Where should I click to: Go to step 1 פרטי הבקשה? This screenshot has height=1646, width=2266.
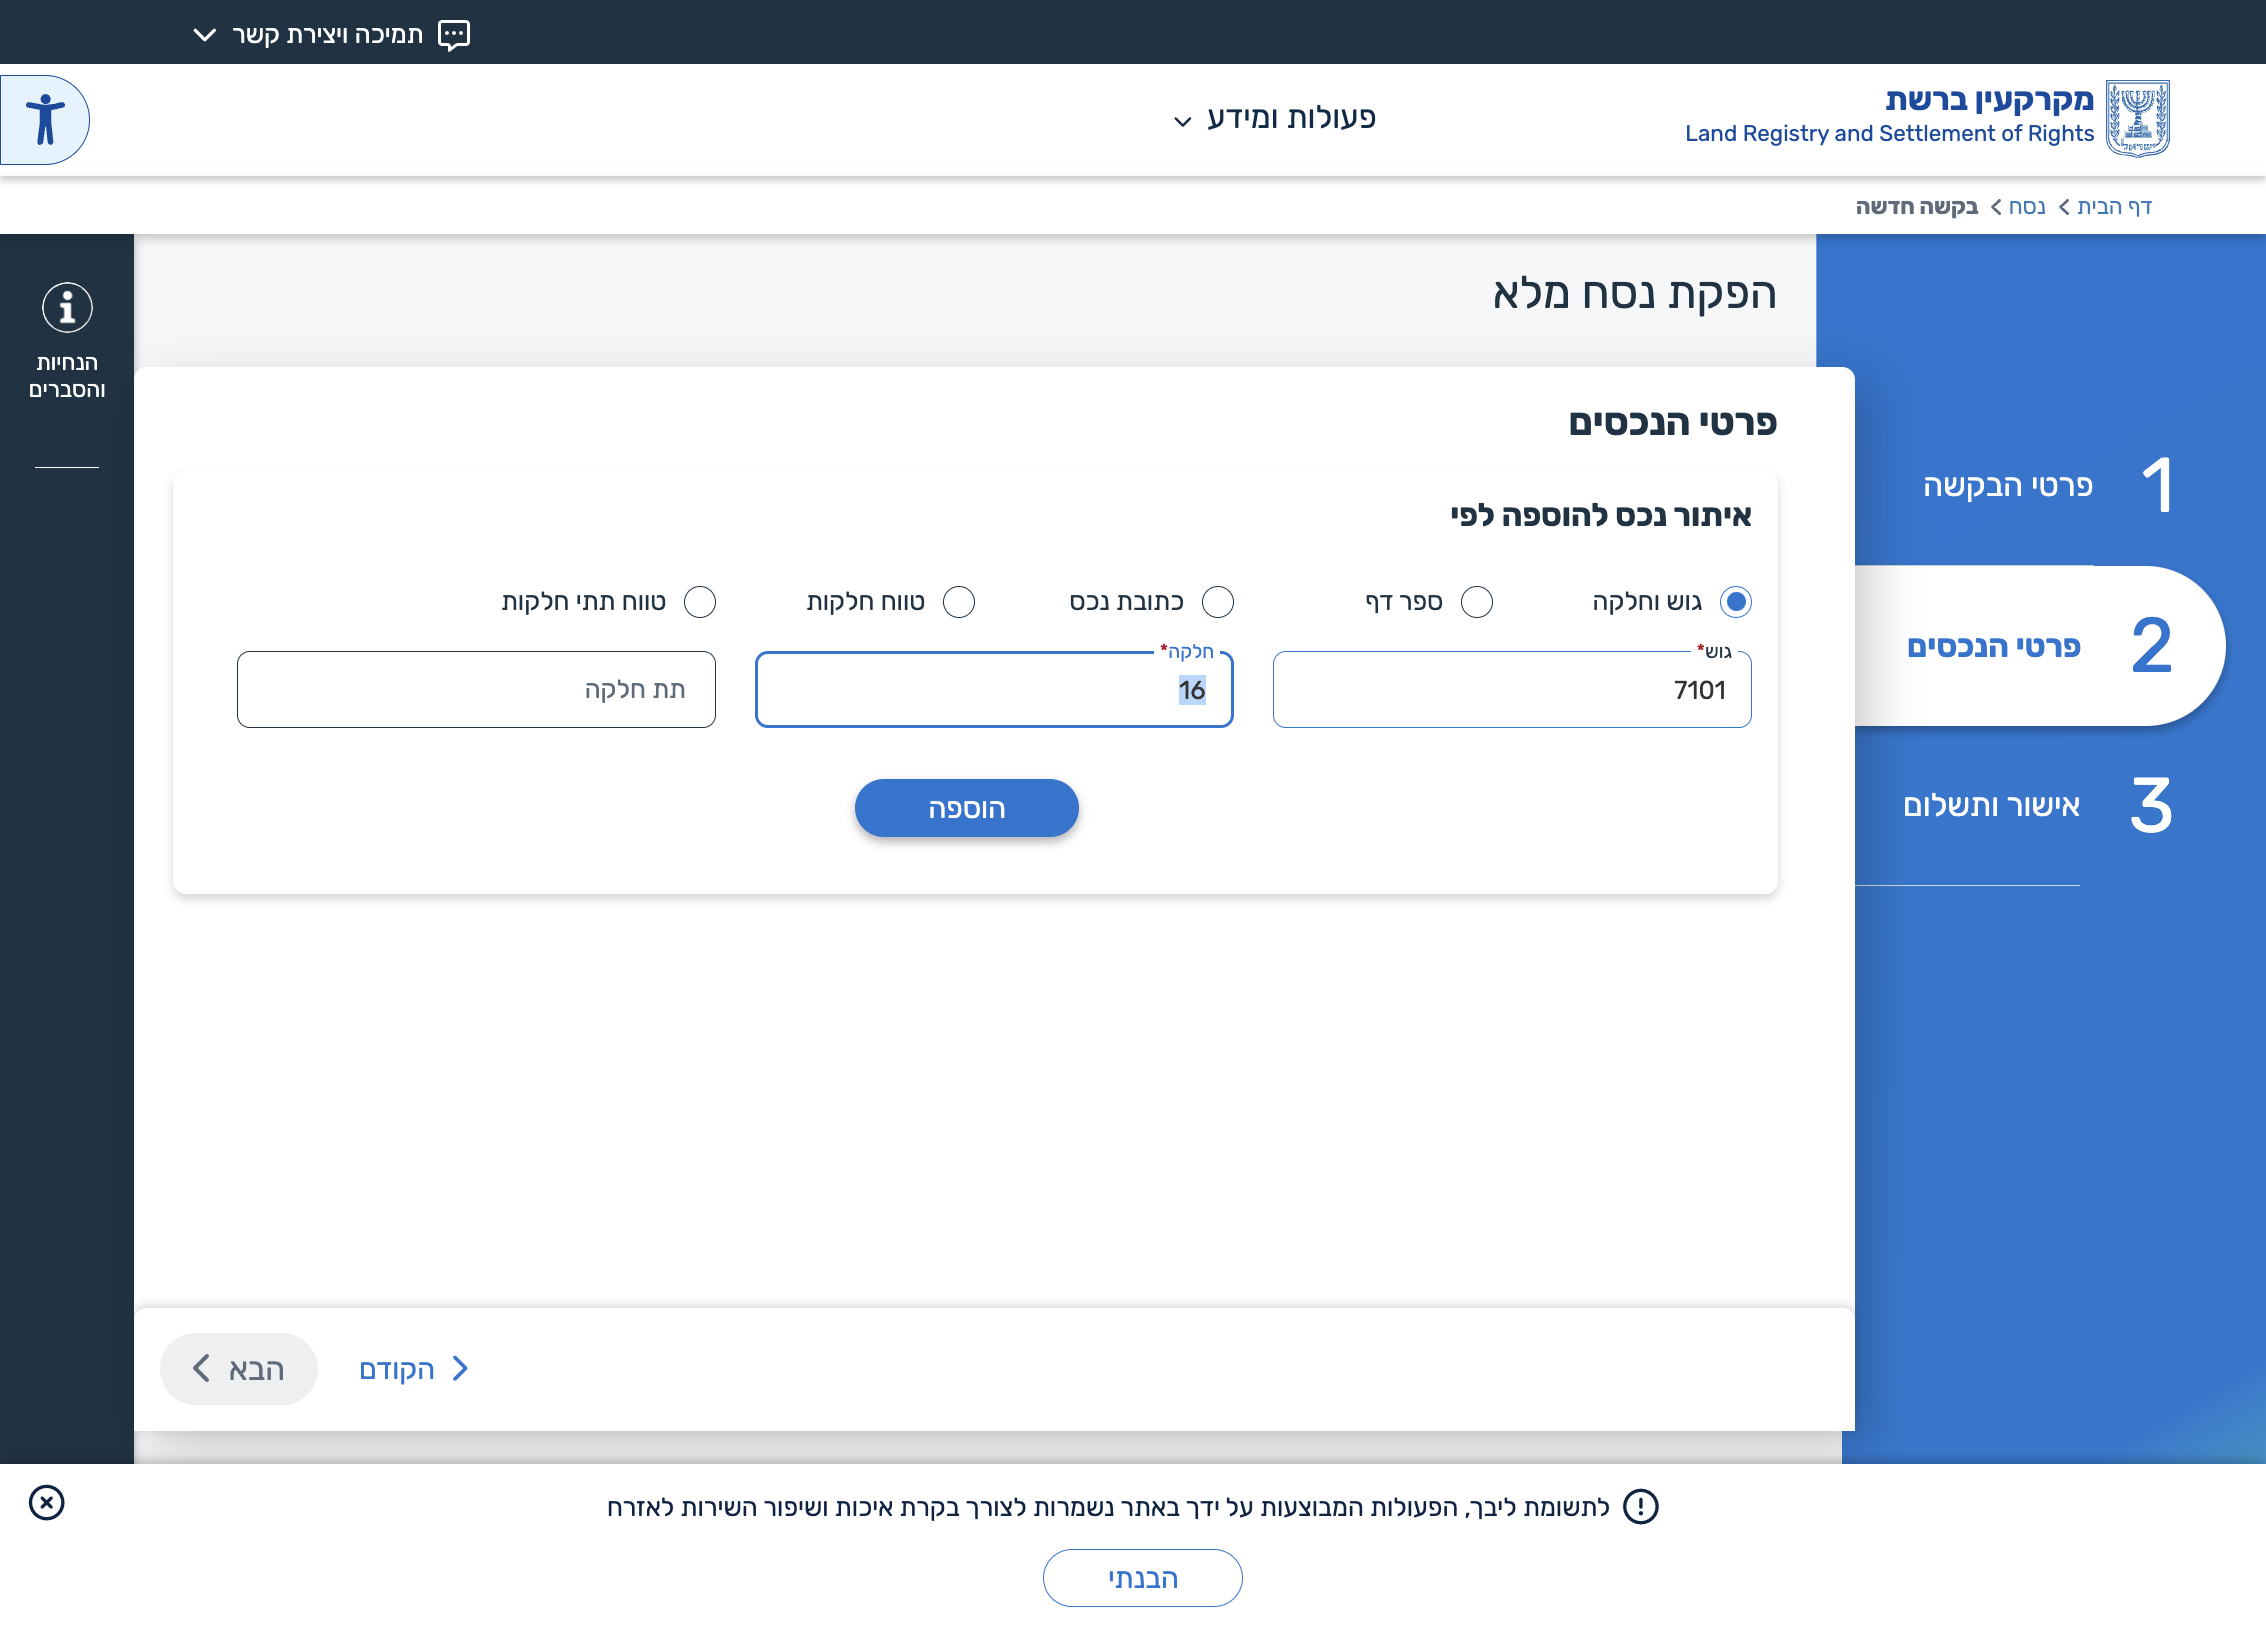pyautogui.click(x=2046, y=486)
